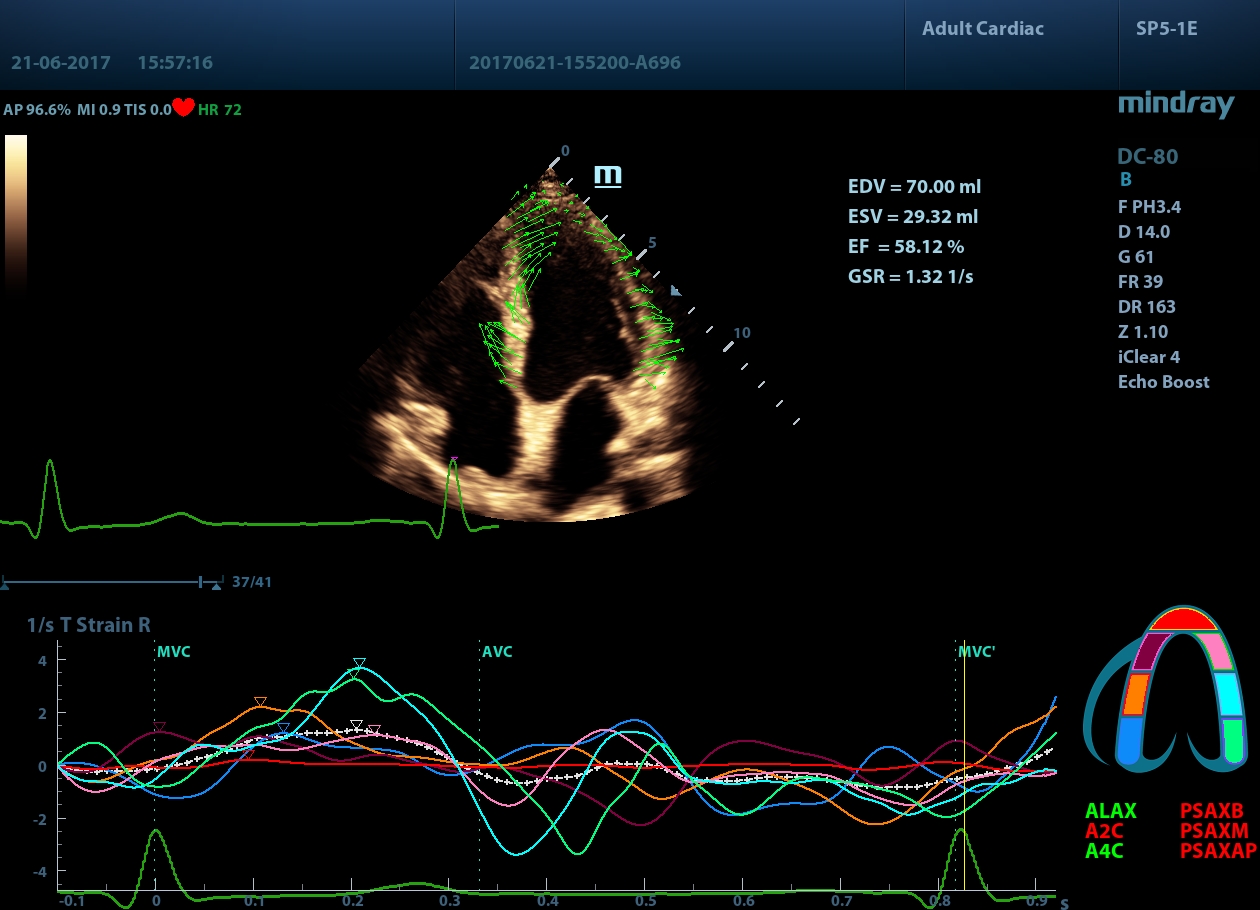Viewport: 1260px width, 910px height.
Task: Click the red heart rate icon
Action: click(x=183, y=108)
